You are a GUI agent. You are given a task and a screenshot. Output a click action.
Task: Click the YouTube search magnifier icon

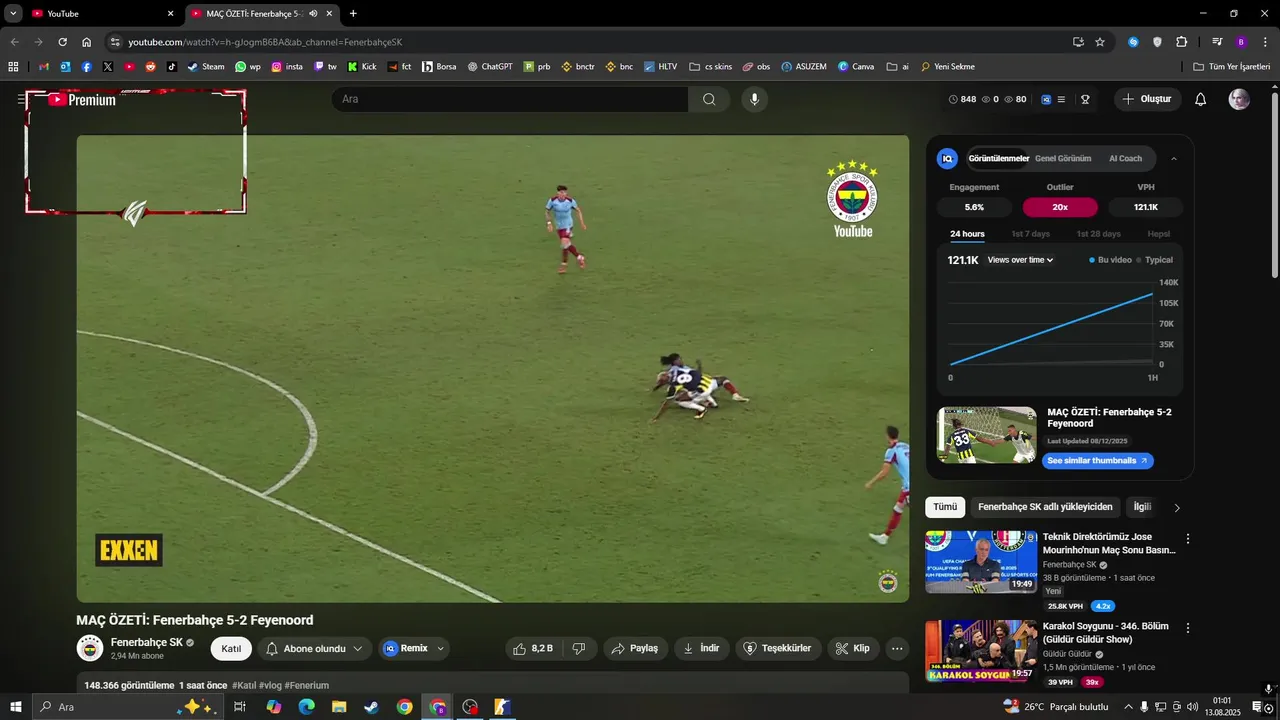click(x=709, y=99)
